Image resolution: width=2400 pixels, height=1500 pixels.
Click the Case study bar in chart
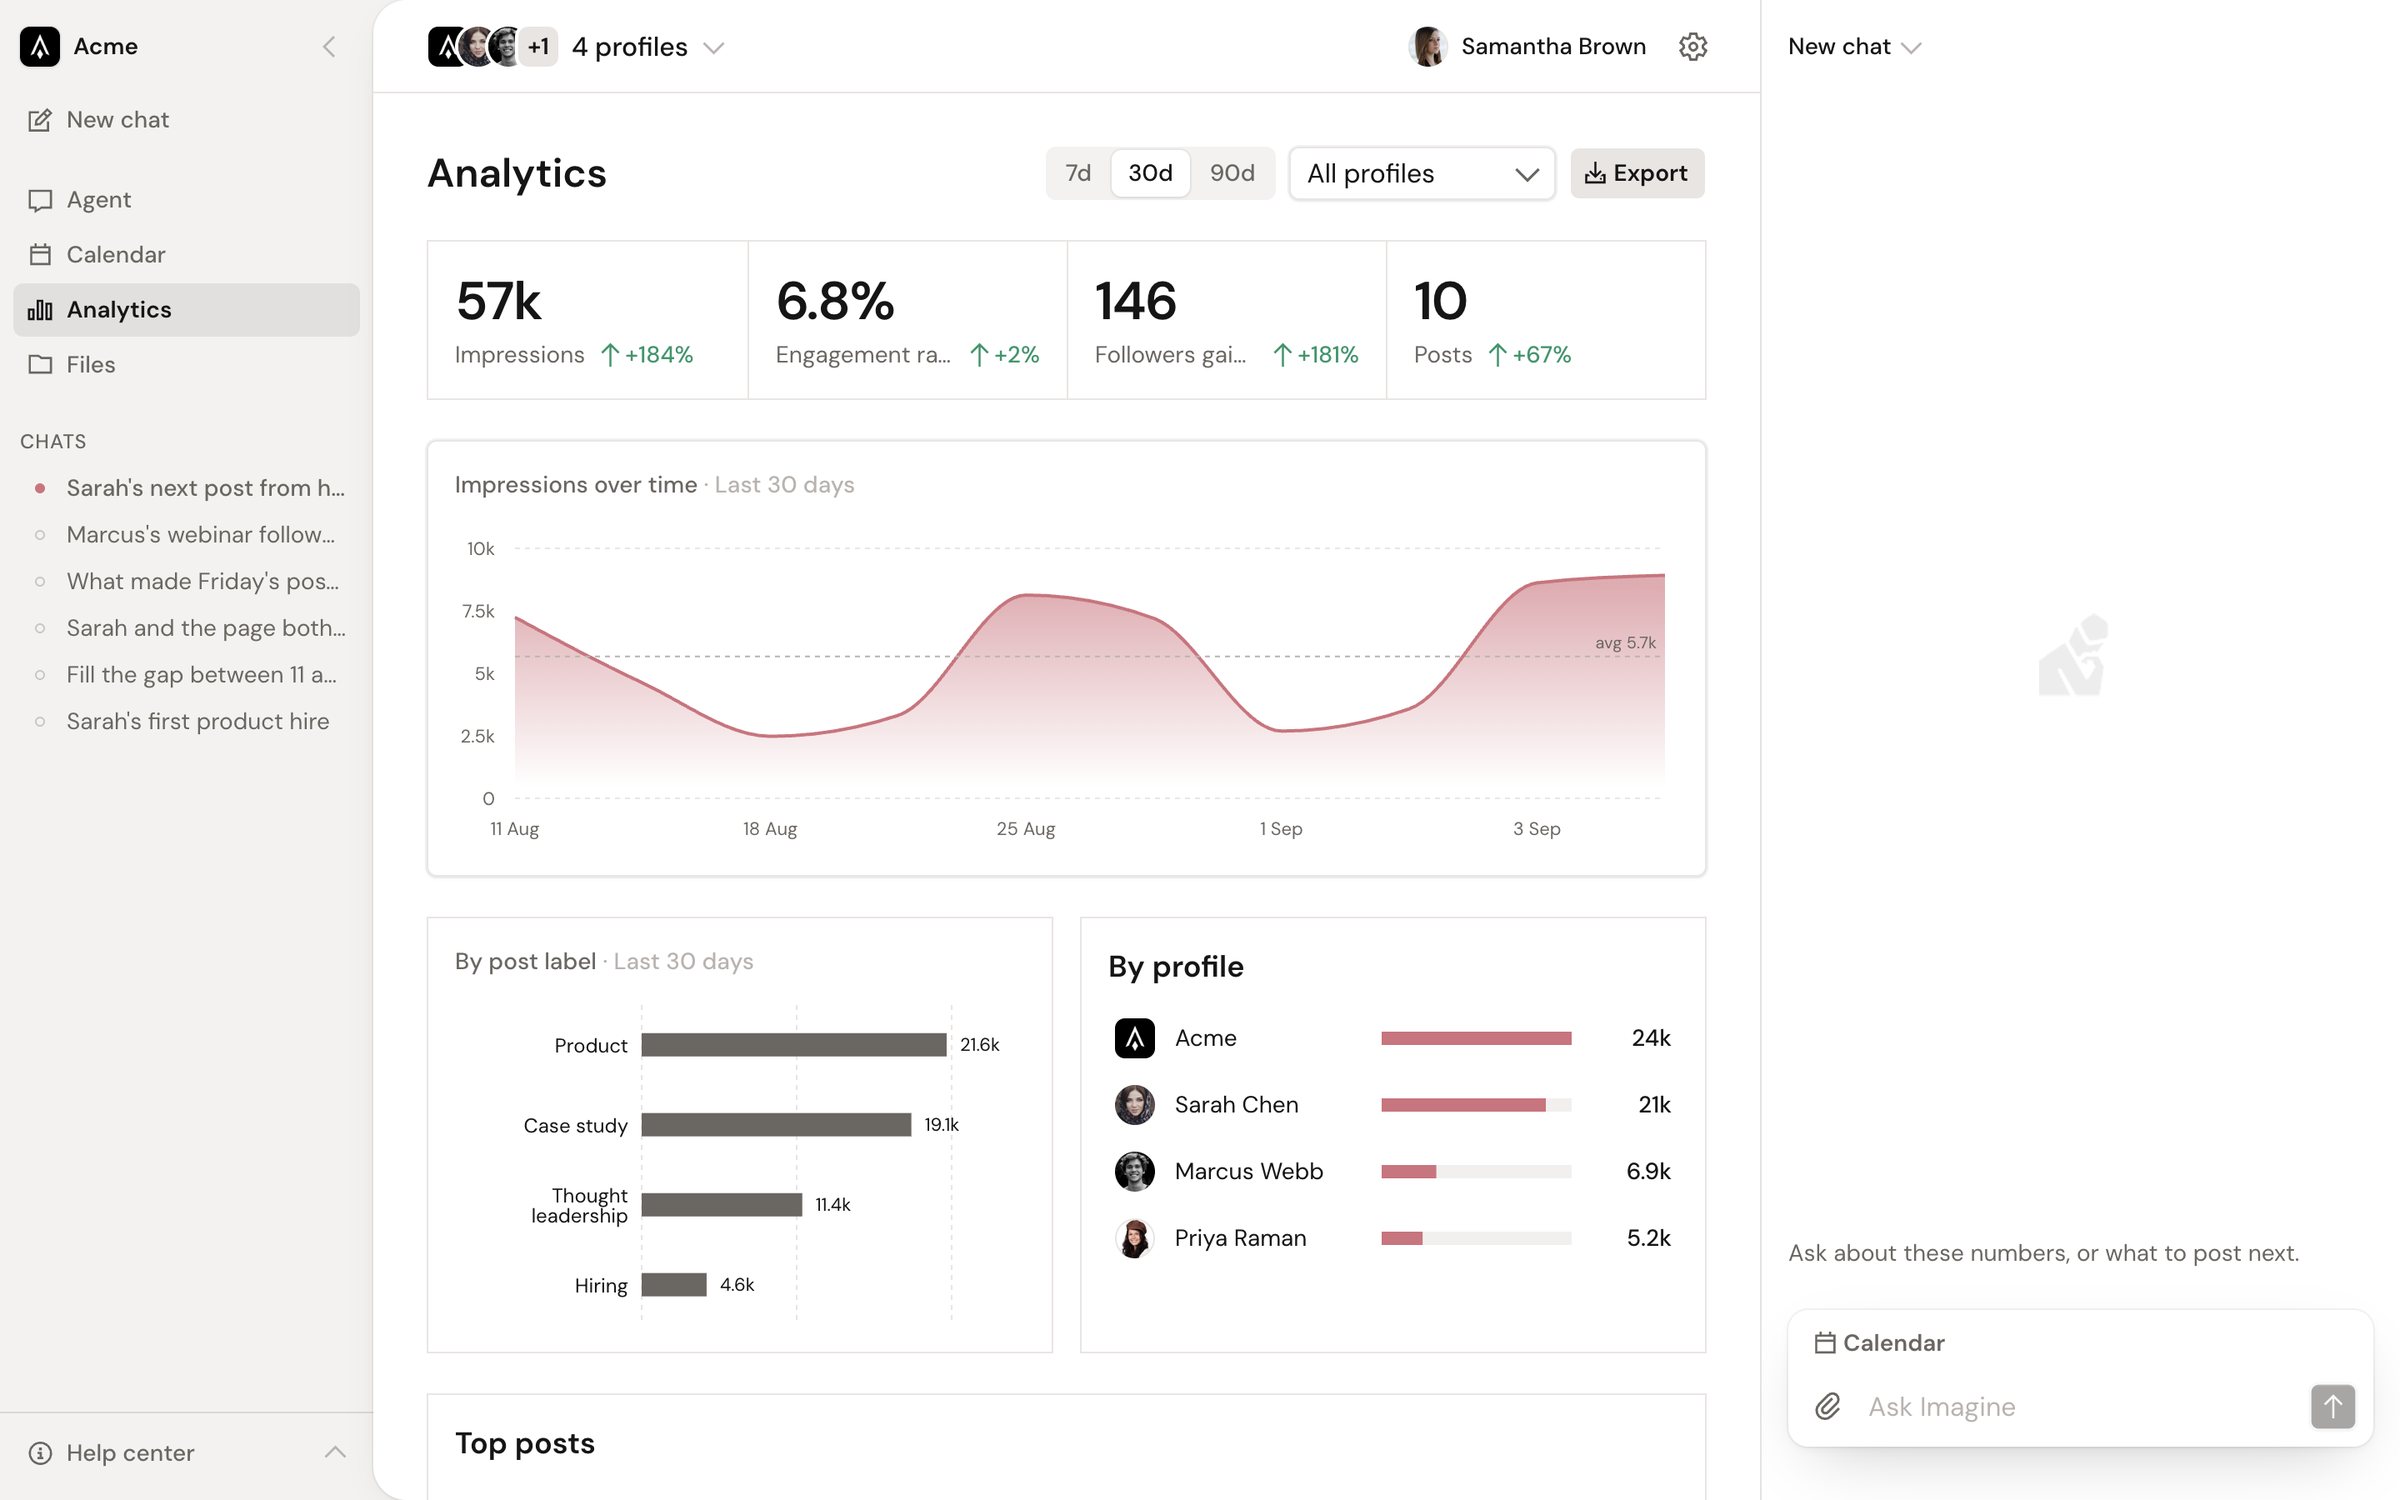[776, 1124]
